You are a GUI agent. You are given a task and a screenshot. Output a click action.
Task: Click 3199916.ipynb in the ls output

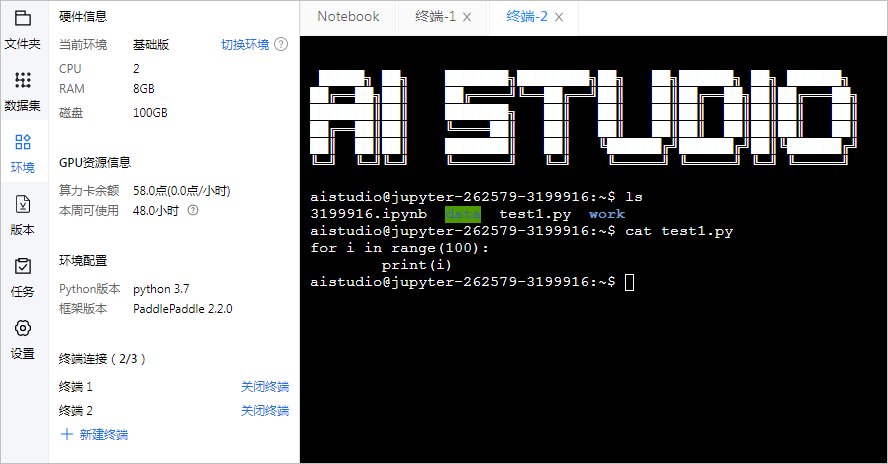point(369,214)
